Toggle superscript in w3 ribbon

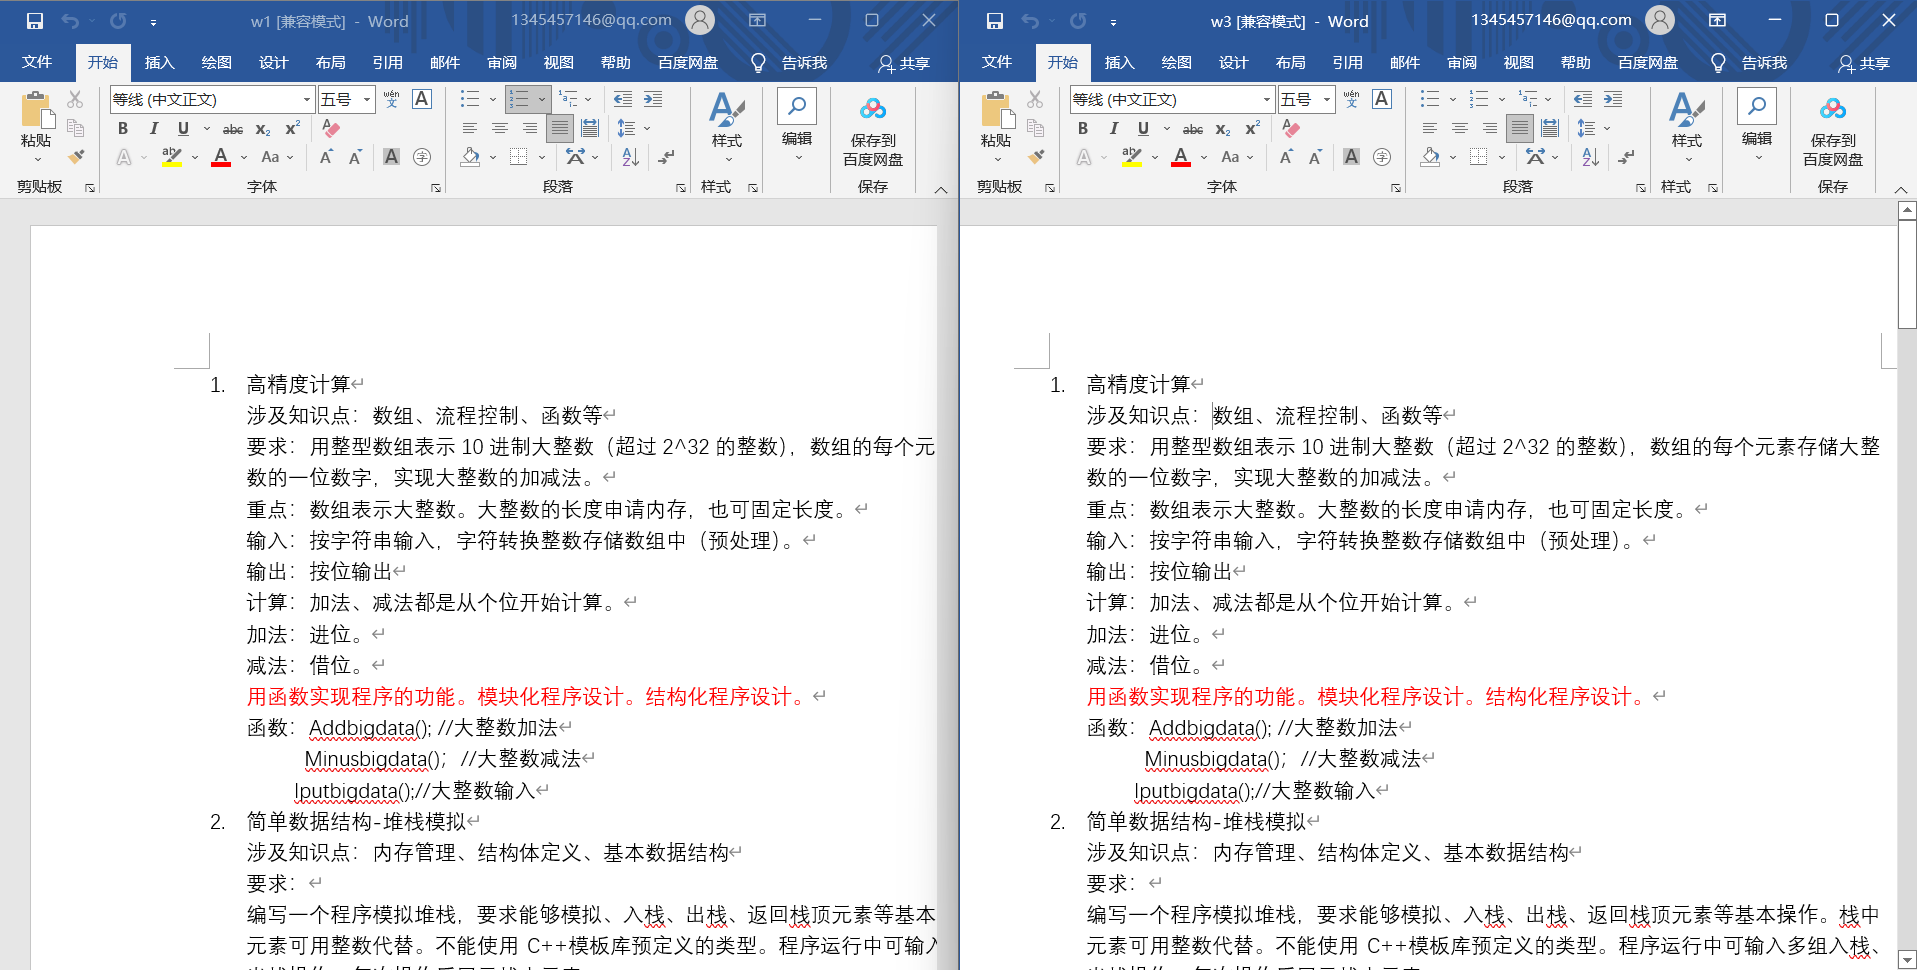pos(1252,128)
